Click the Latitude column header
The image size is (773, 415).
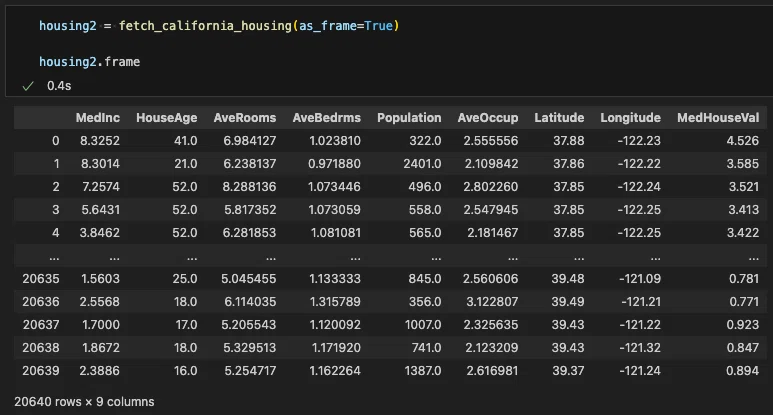(559, 118)
